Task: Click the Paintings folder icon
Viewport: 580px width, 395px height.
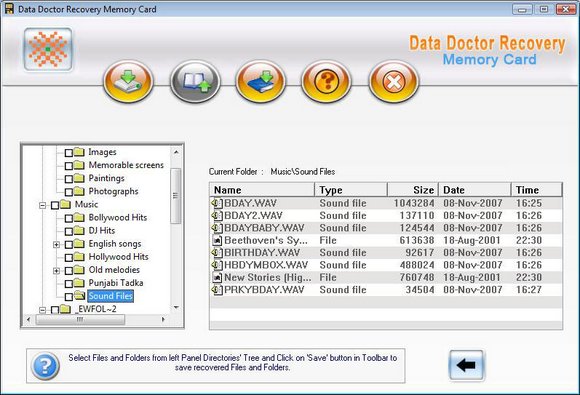Action: pyautogui.click(x=79, y=178)
